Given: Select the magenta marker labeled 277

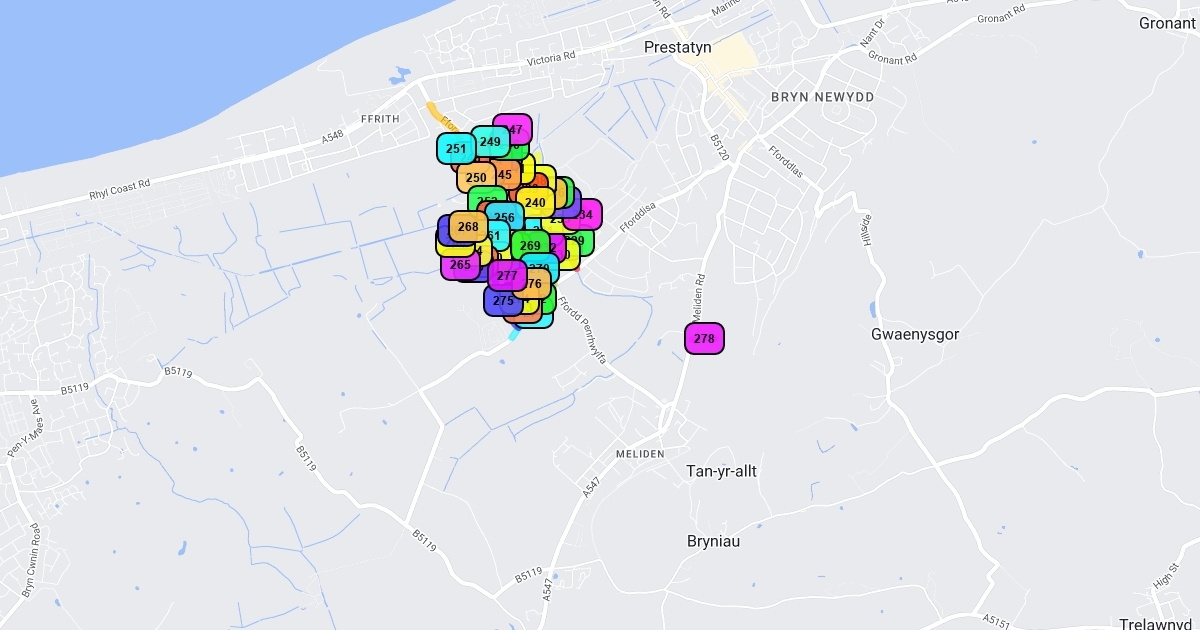Looking at the screenshot, I should 507,276.
